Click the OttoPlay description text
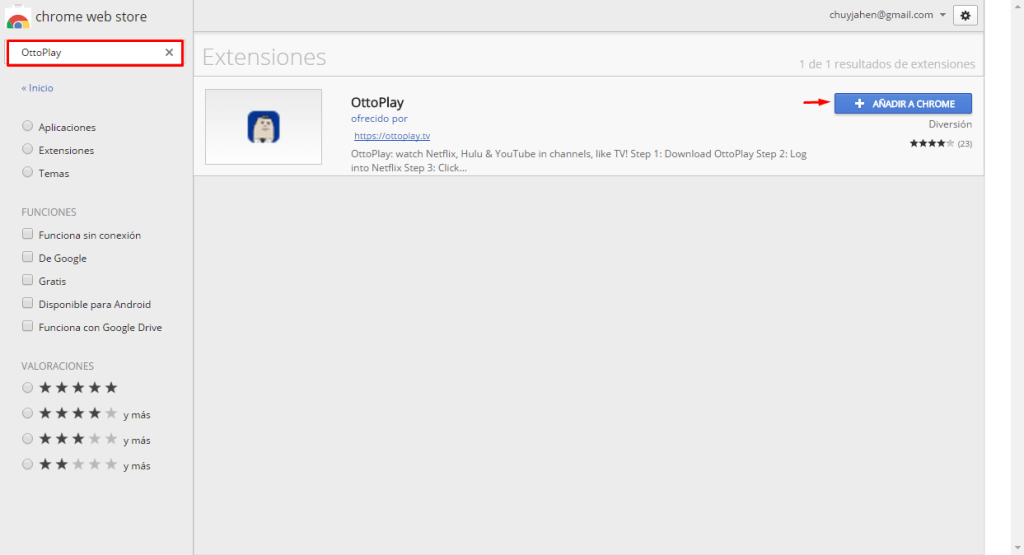This screenshot has width=1024, height=555. 579,161
